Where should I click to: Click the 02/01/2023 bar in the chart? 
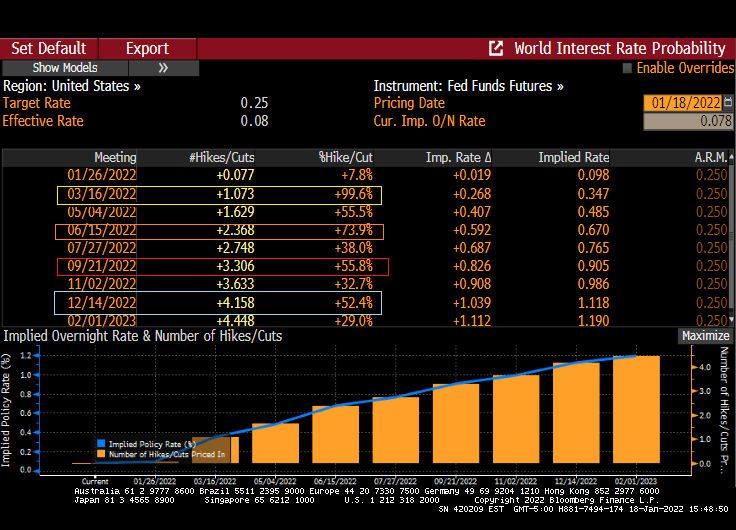(x=636, y=412)
